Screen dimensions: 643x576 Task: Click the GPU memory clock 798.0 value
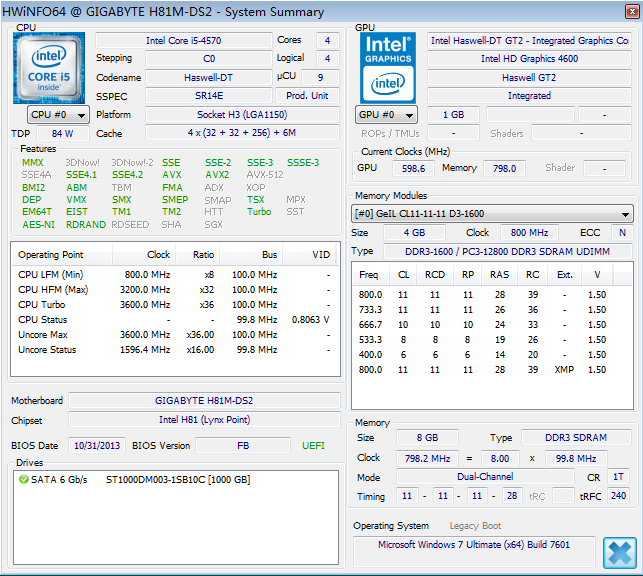[504, 168]
